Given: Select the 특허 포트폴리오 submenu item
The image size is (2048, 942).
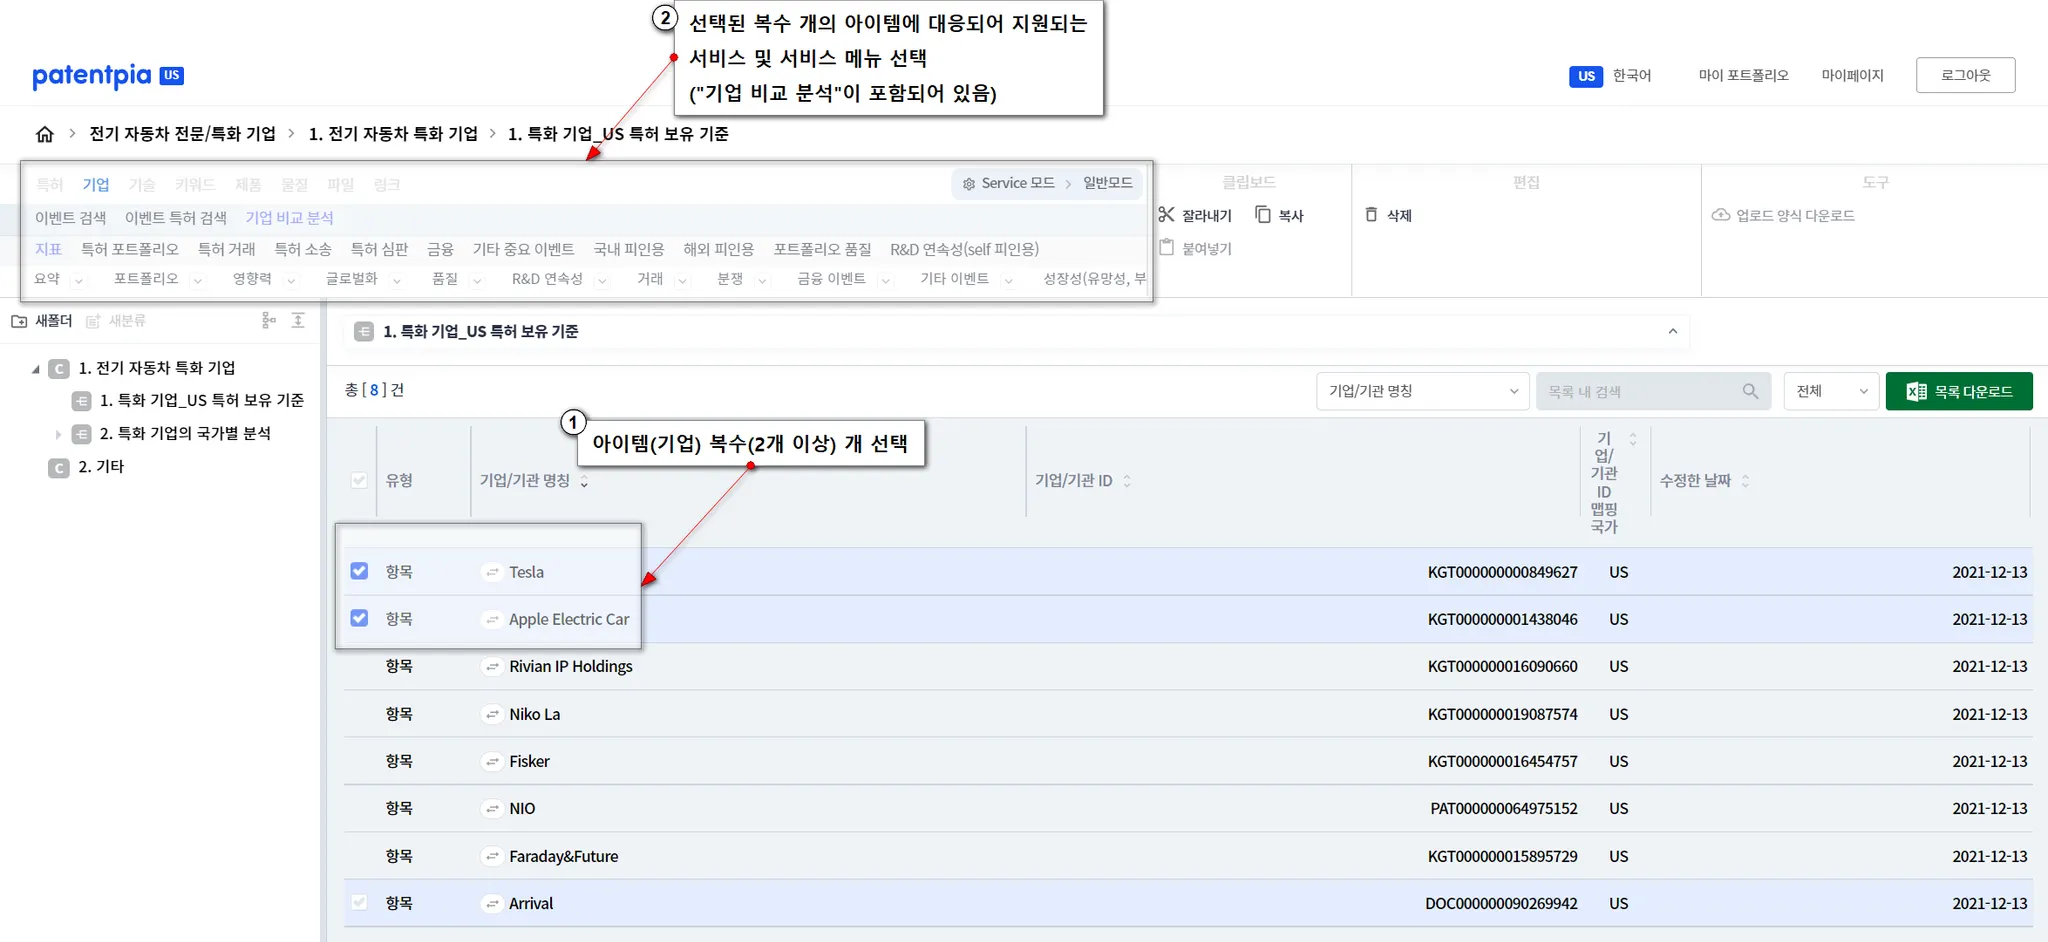Looking at the screenshot, I should pyautogui.click(x=130, y=249).
